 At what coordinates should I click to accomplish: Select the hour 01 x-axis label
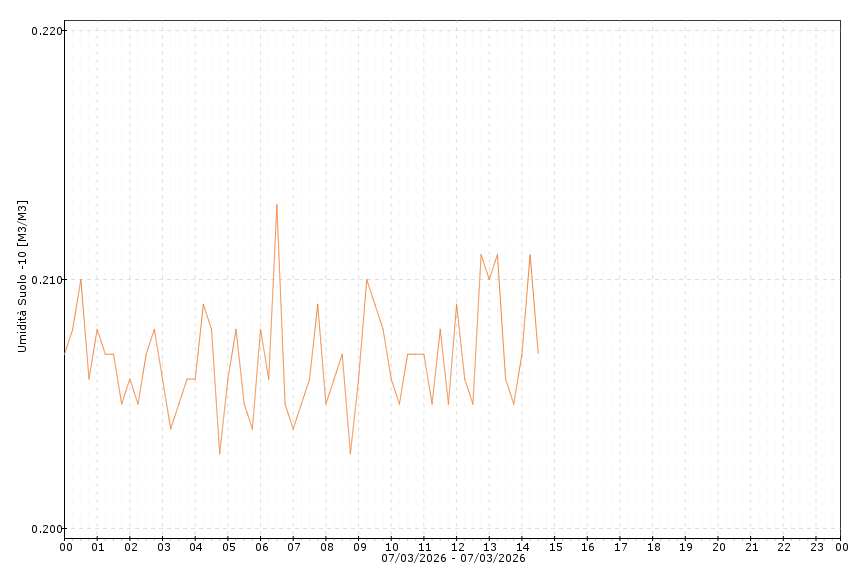pyautogui.click(x=98, y=547)
